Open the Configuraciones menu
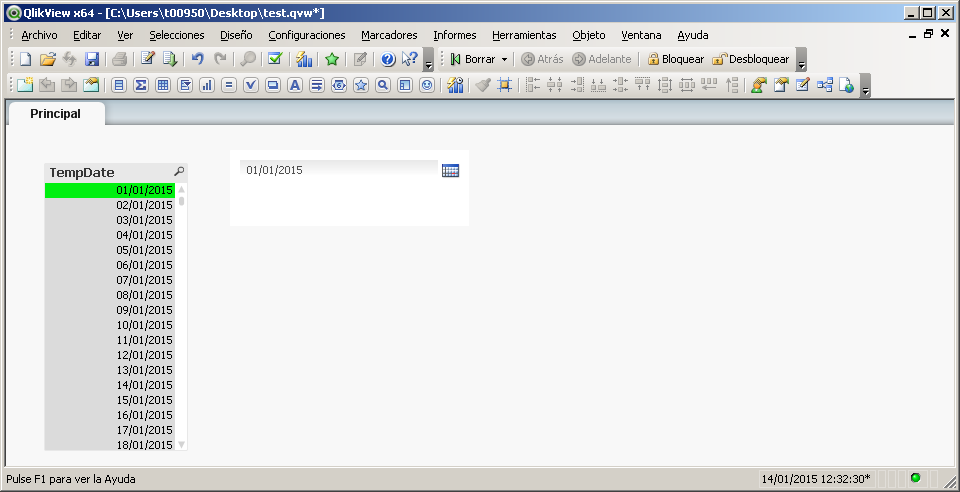Viewport: 960px width, 492px height. 307,35
